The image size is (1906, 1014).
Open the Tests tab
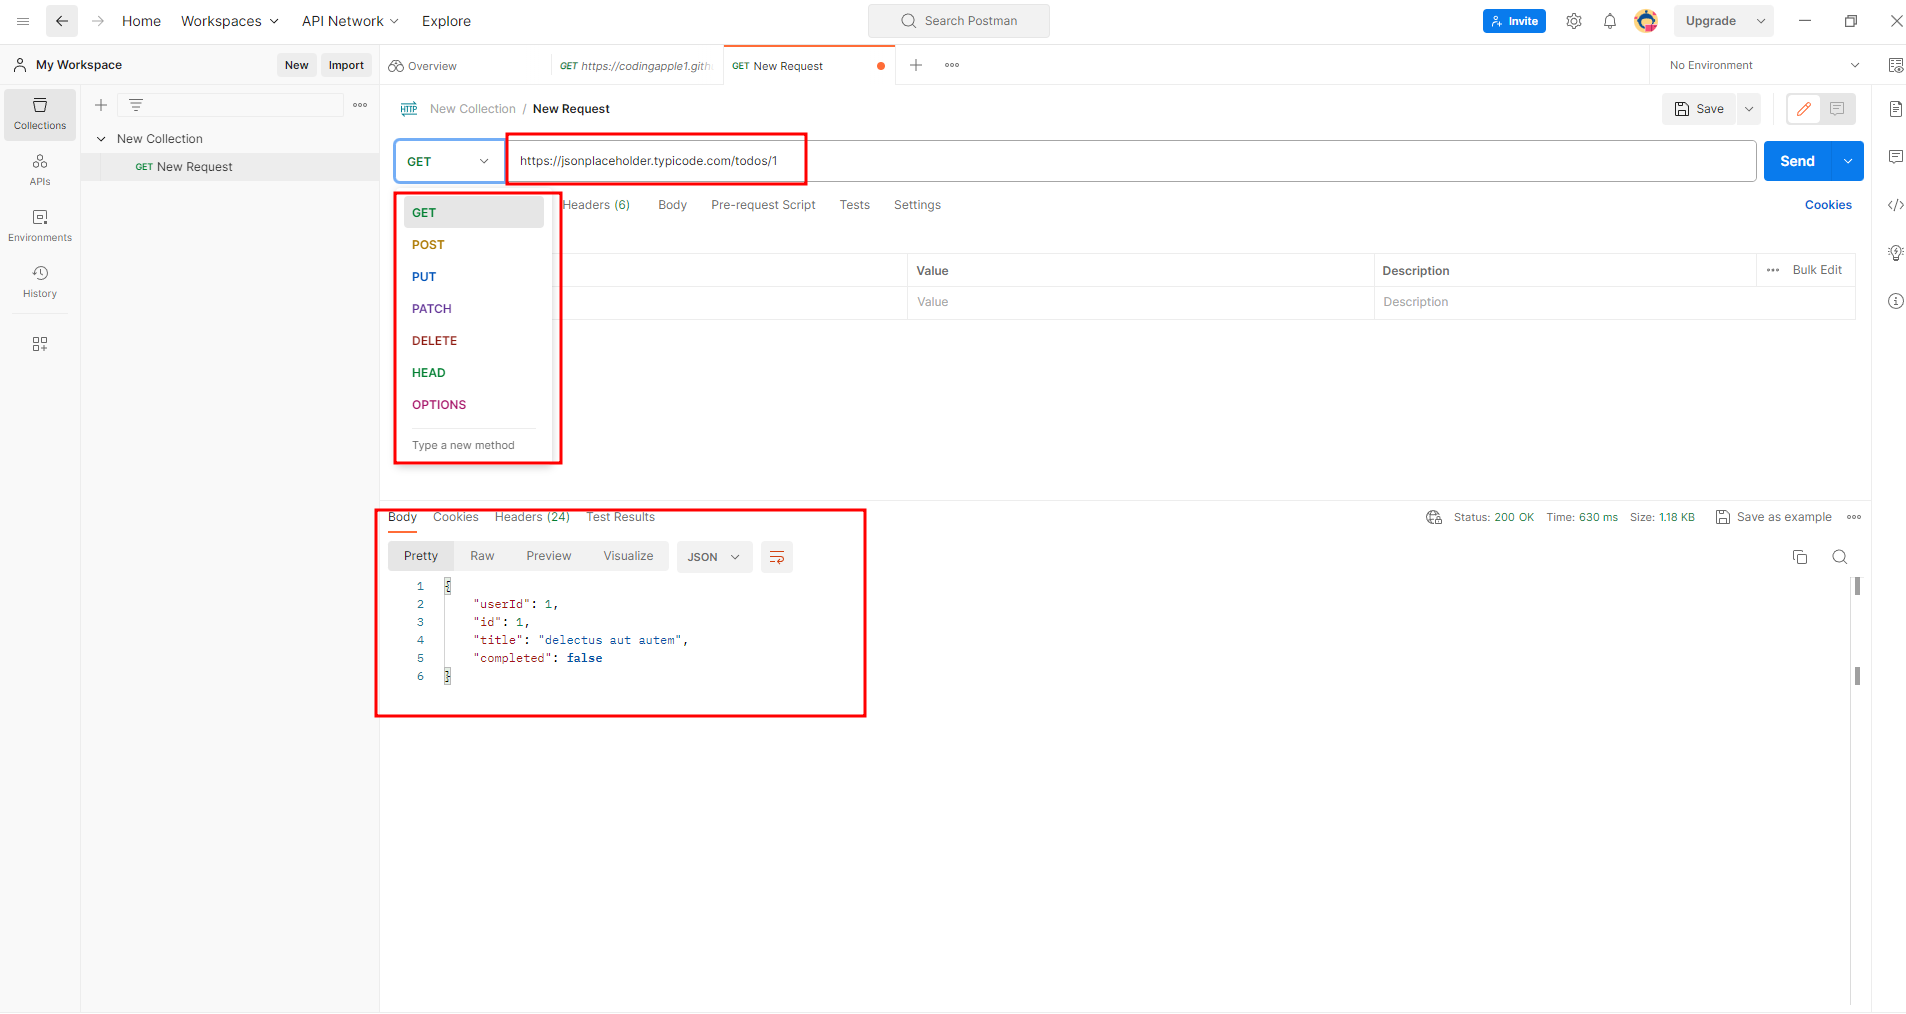[x=855, y=205]
